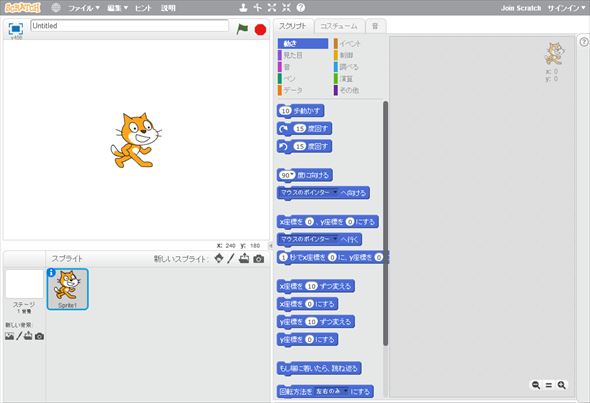Click the もし端に着いたら跳ね返る block

pyautogui.click(x=319, y=368)
